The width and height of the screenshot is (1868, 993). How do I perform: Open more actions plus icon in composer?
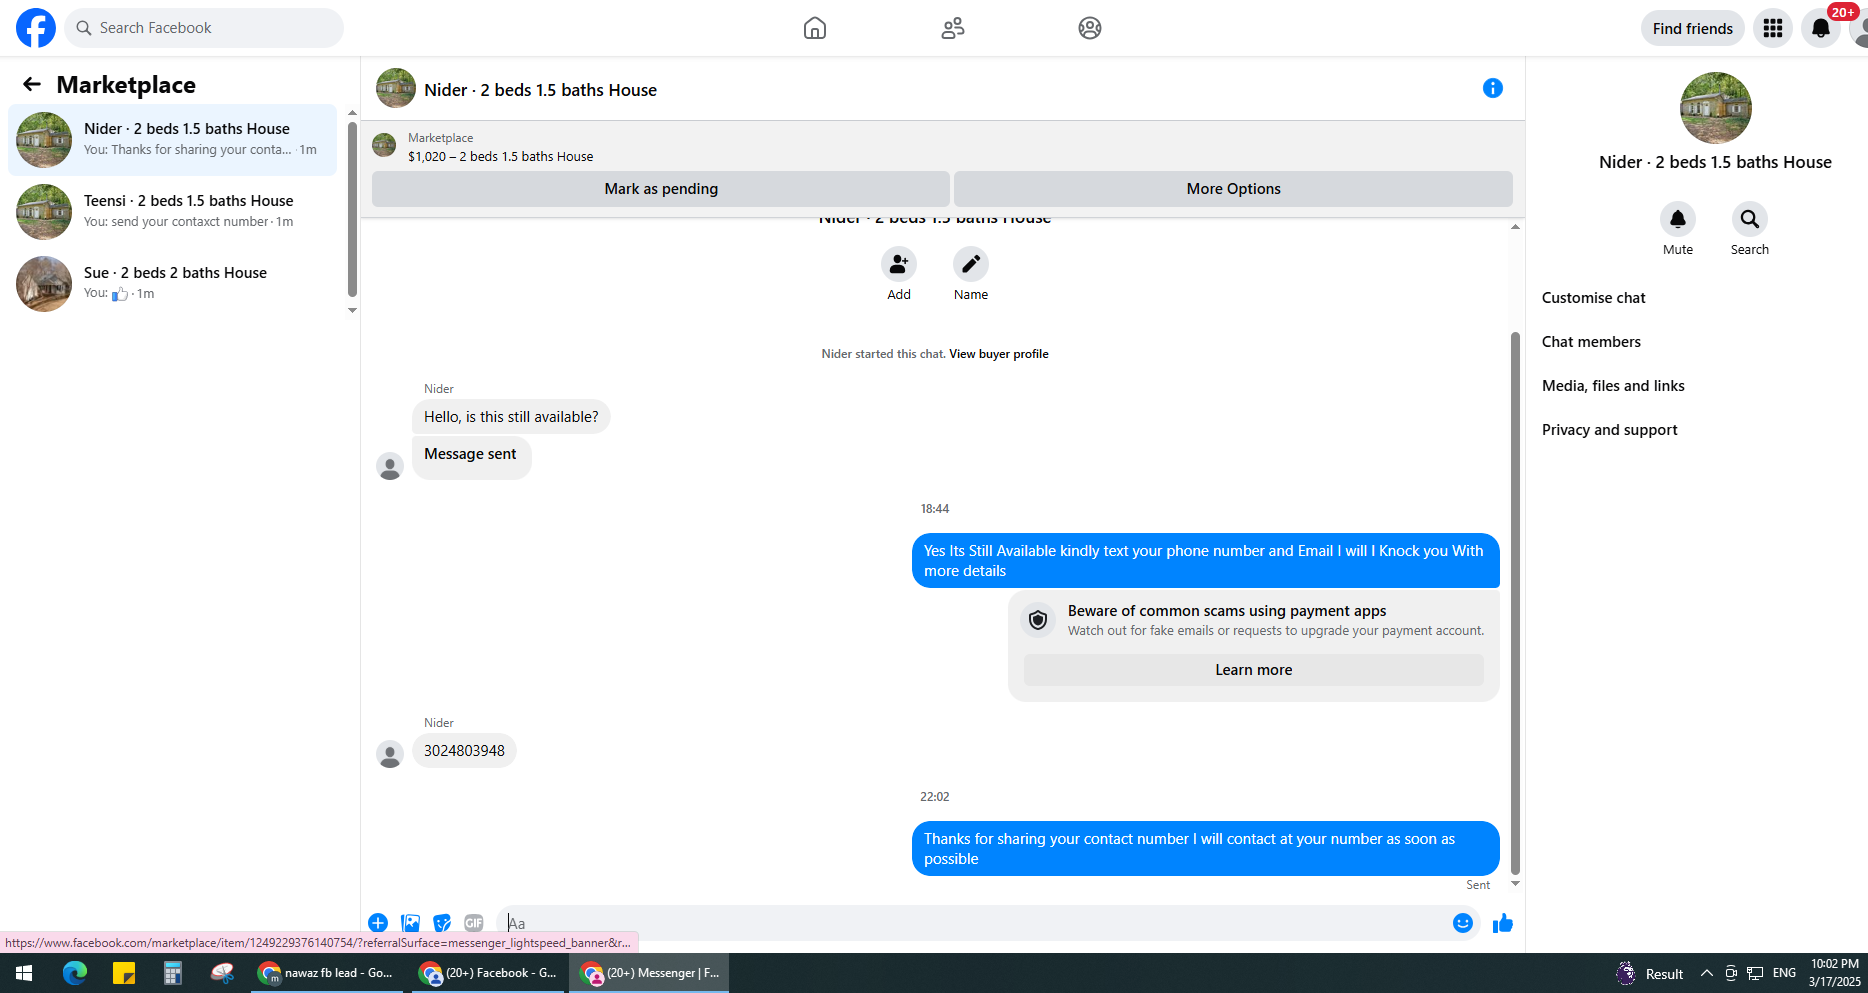[378, 923]
